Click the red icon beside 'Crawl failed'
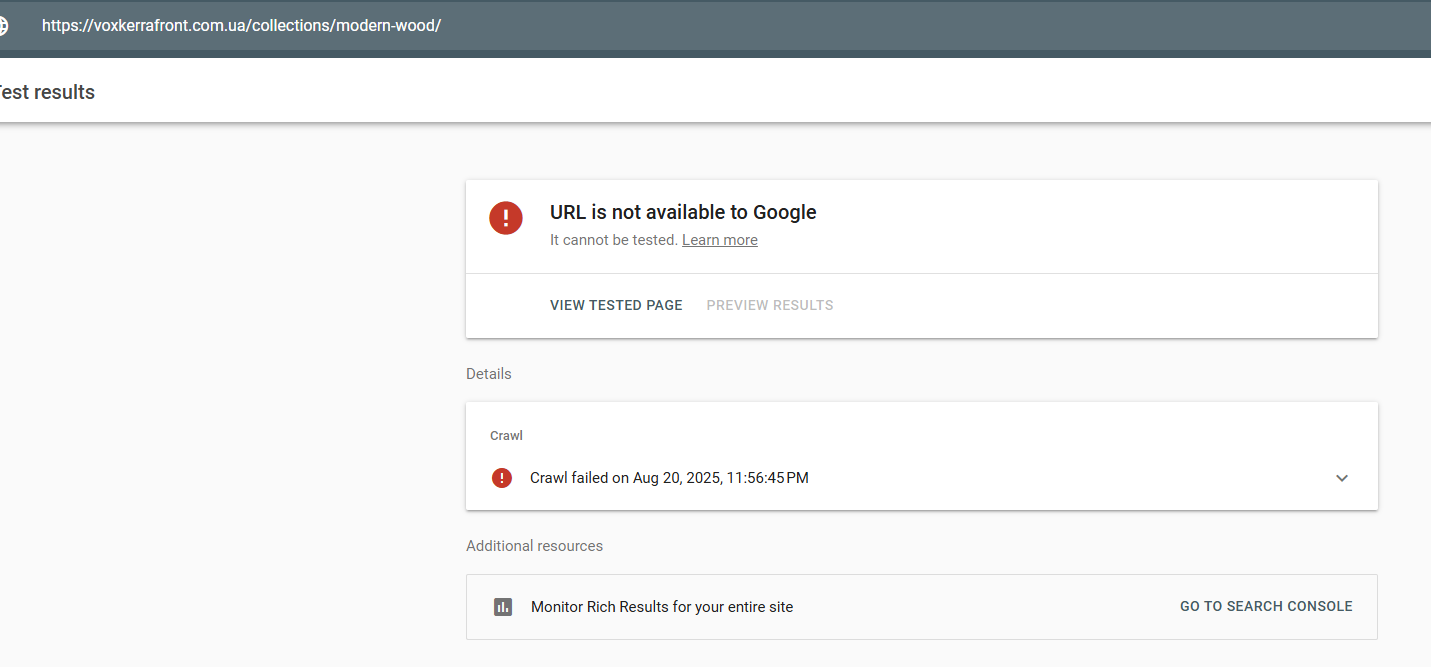Viewport: 1431px width, 667px height. pyautogui.click(x=502, y=478)
